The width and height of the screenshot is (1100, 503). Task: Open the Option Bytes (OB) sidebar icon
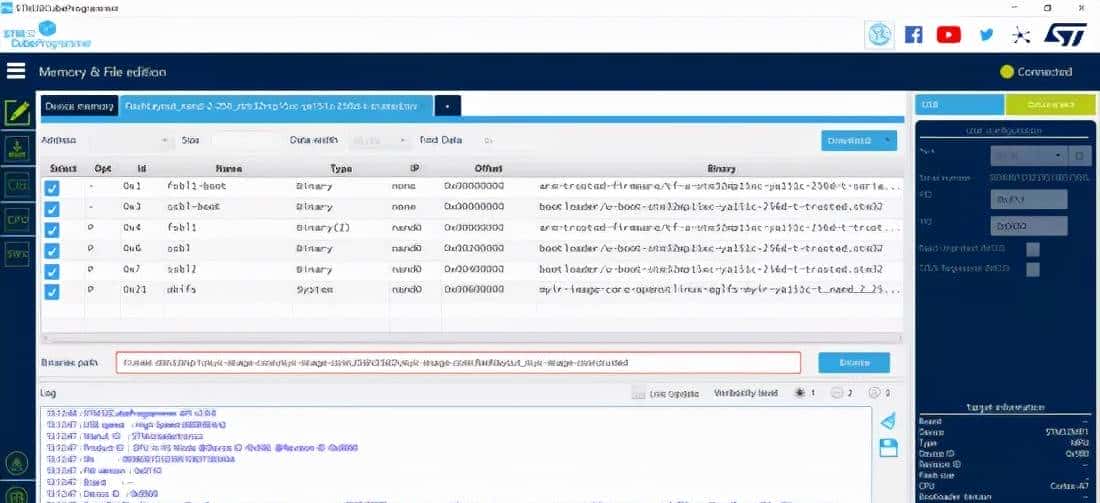pyautogui.click(x=17, y=185)
